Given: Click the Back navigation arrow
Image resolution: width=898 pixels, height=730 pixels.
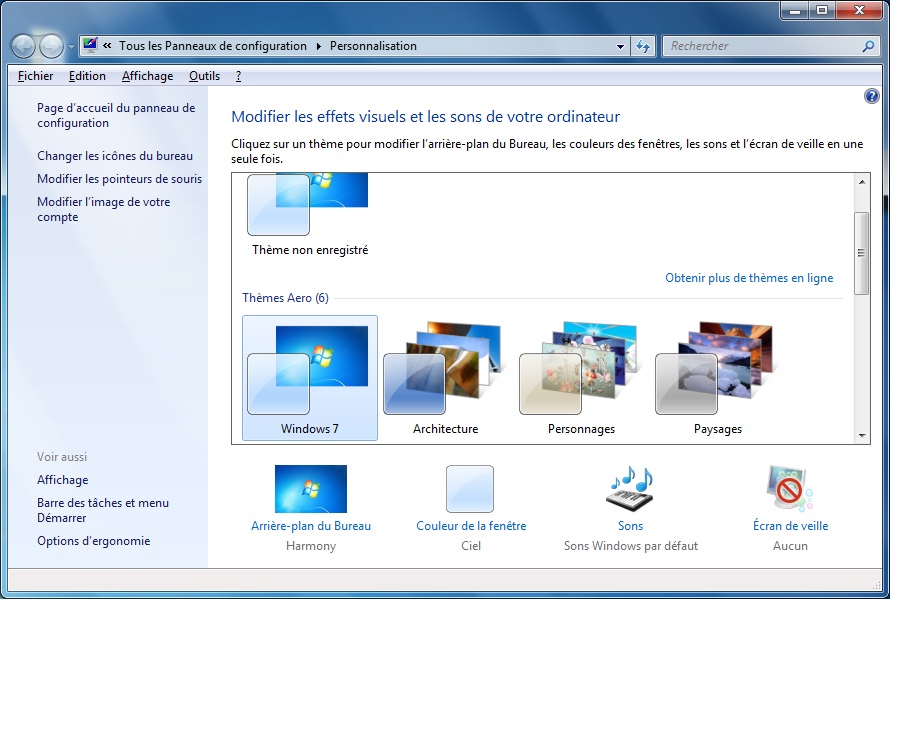Looking at the screenshot, I should point(23,46).
